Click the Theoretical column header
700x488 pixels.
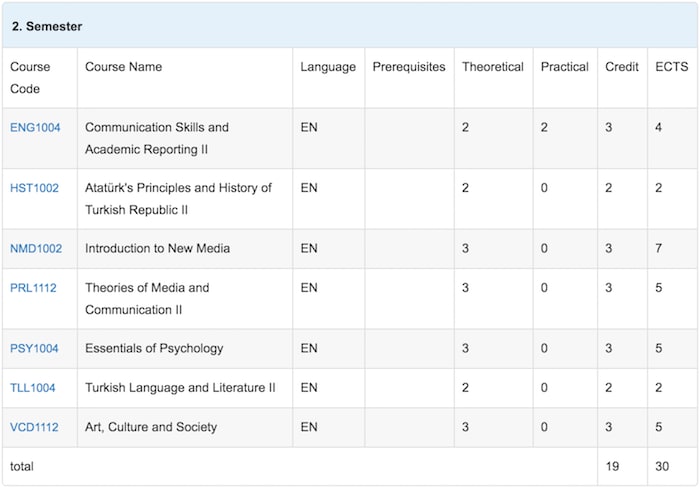pos(493,67)
